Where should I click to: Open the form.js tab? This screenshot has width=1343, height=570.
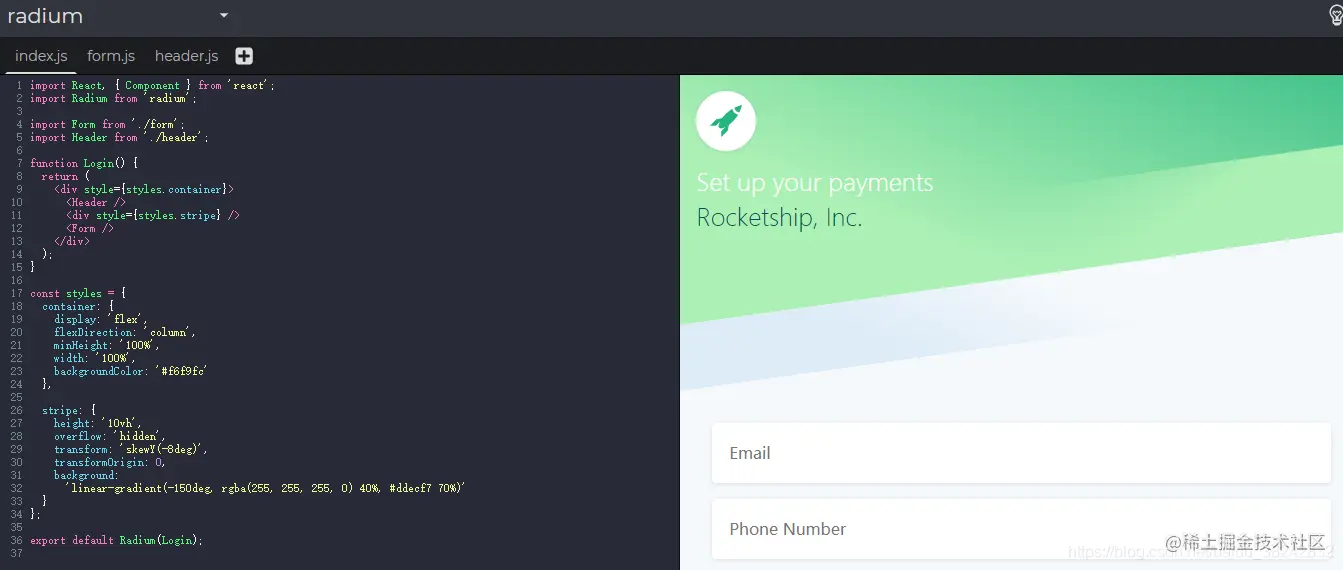click(x=111, y=56)
